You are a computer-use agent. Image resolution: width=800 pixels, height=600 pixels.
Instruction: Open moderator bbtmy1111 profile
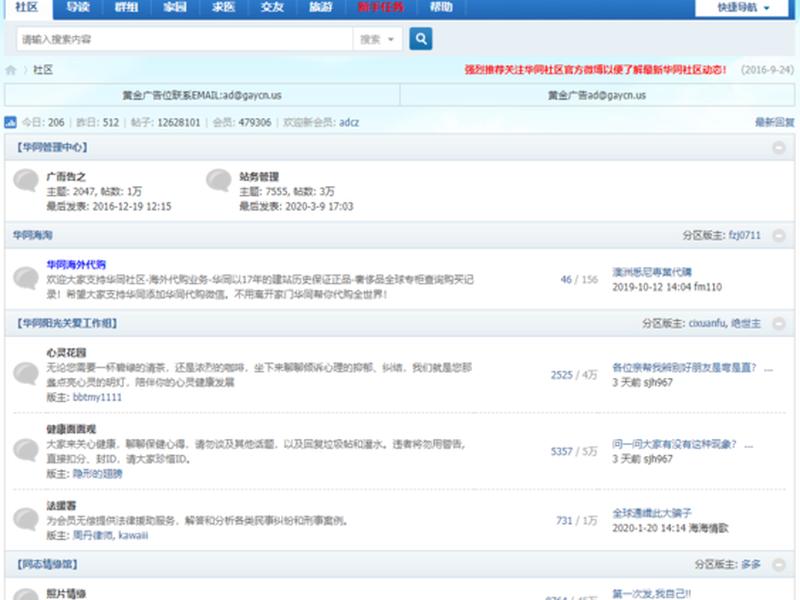click(x=97, y=397)
